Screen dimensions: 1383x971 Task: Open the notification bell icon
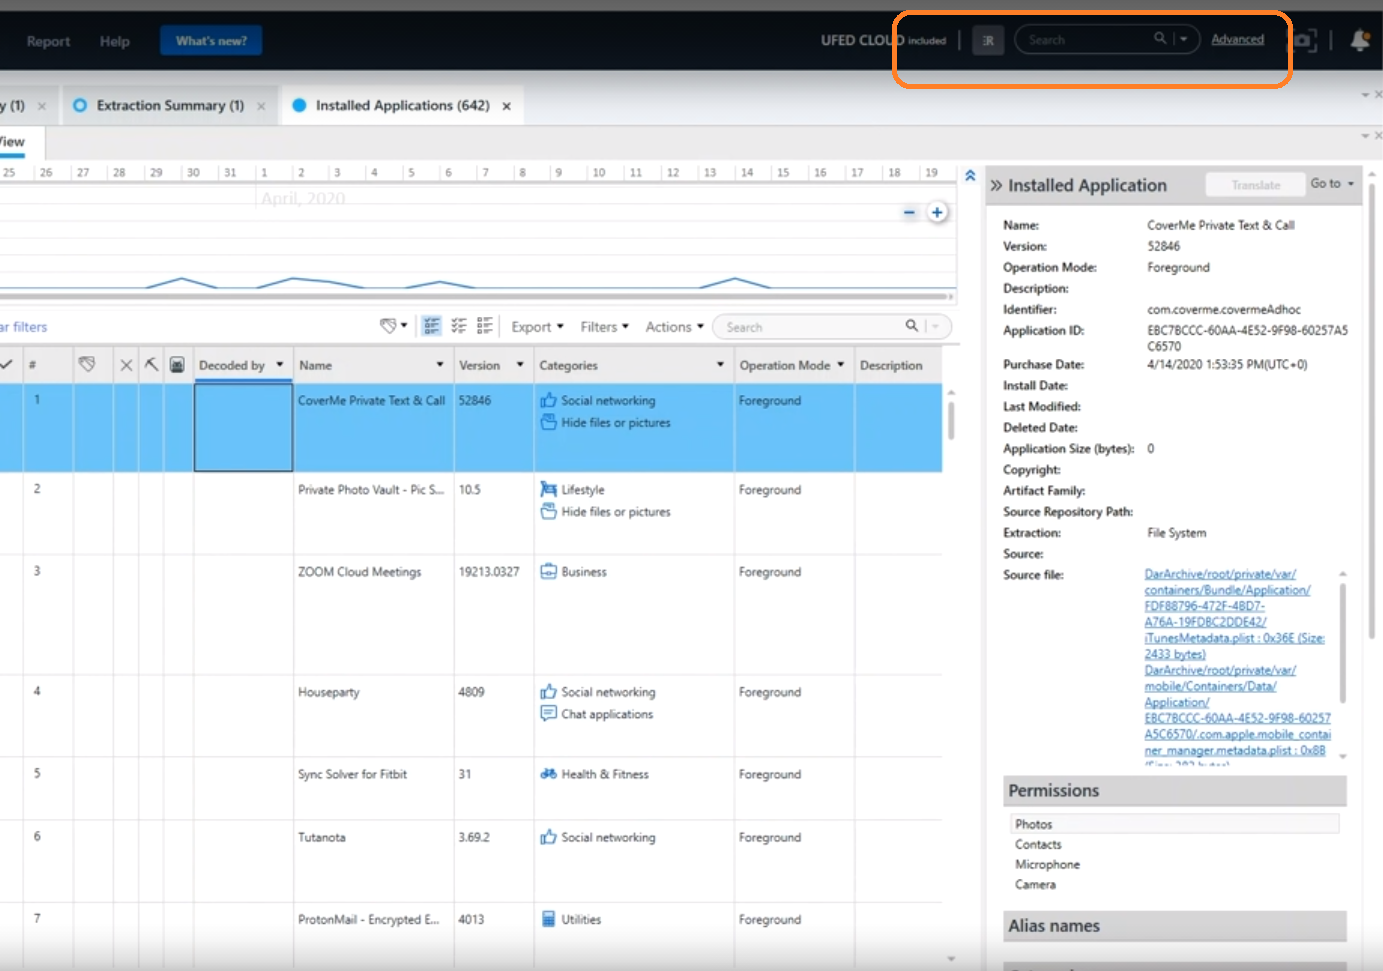coord(1360,41)
